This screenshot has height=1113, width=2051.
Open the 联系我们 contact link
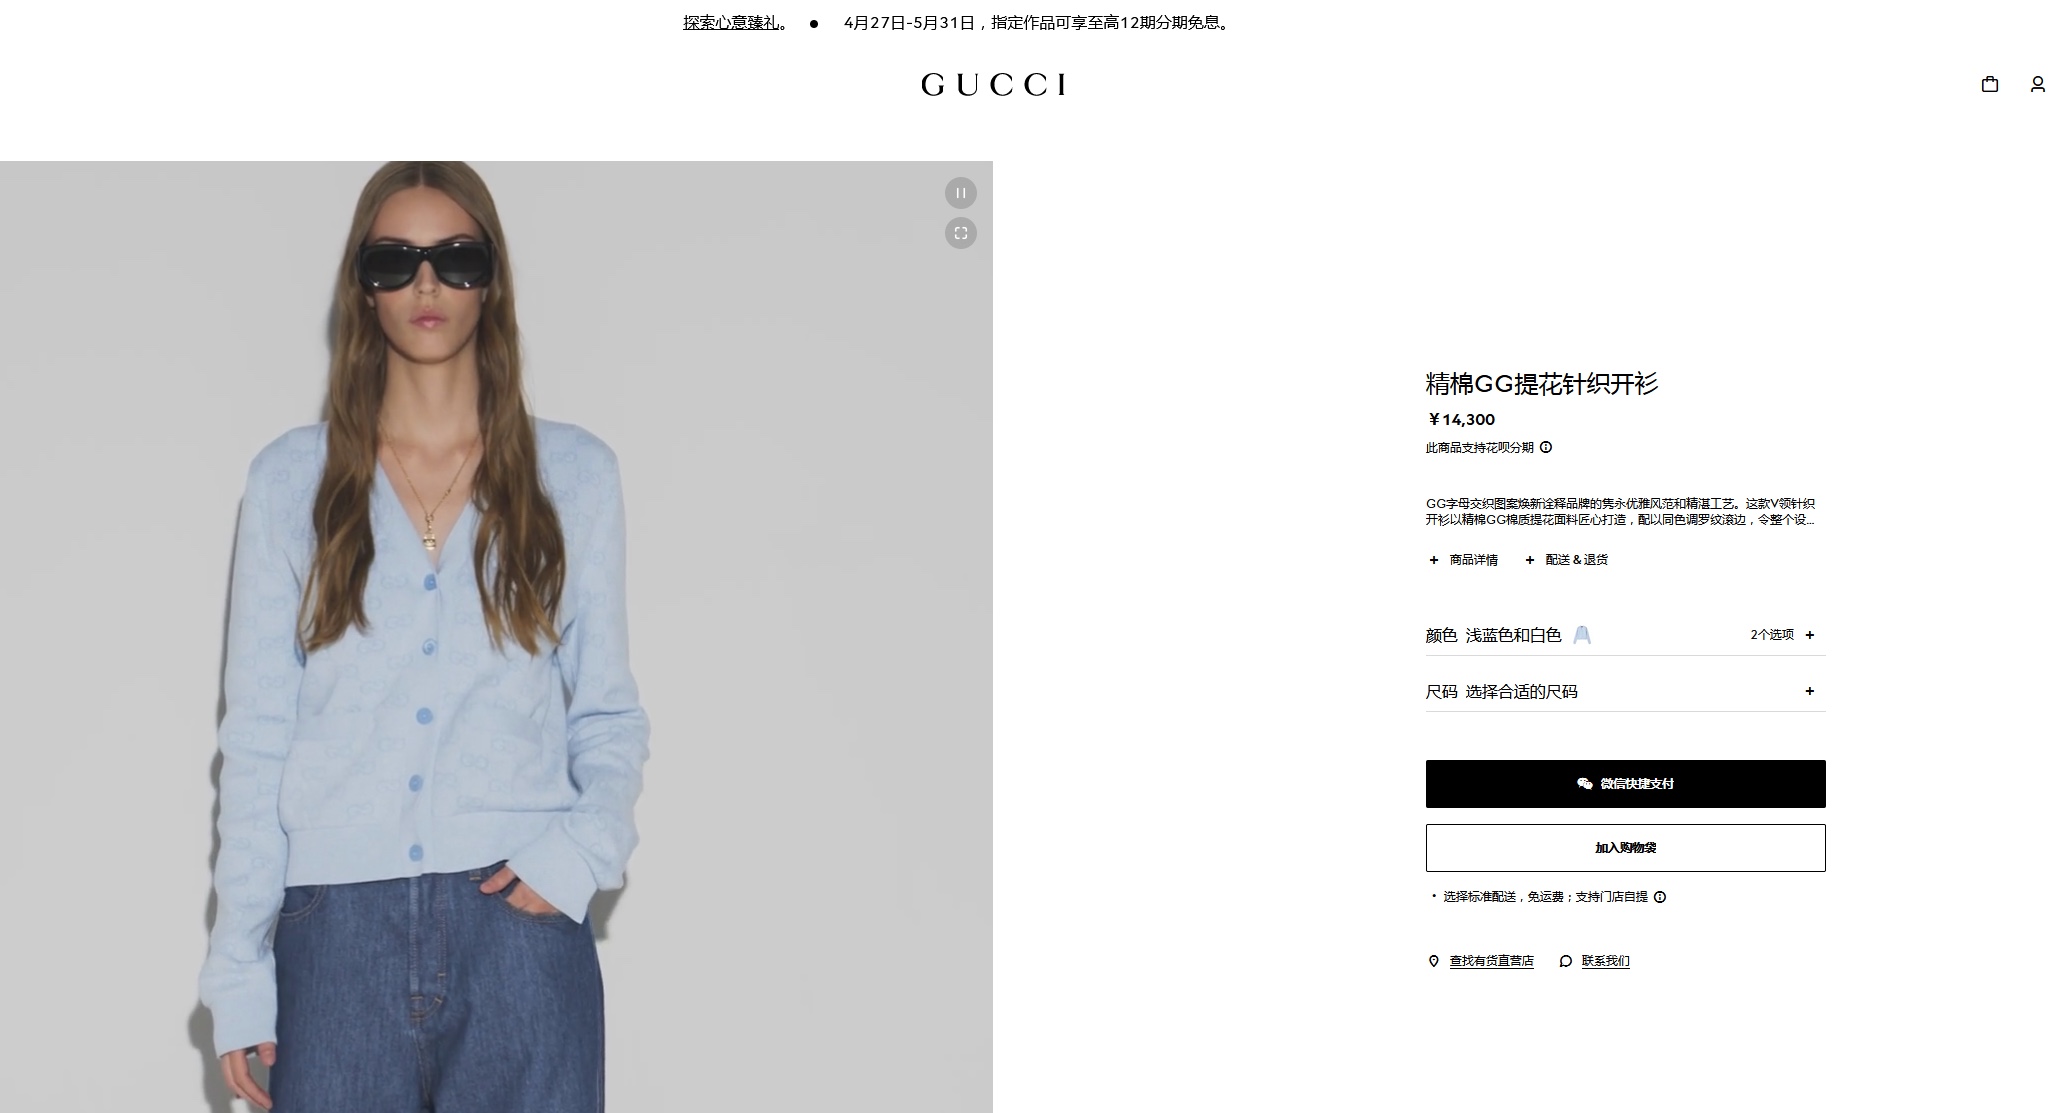[x=1605, y=961]
